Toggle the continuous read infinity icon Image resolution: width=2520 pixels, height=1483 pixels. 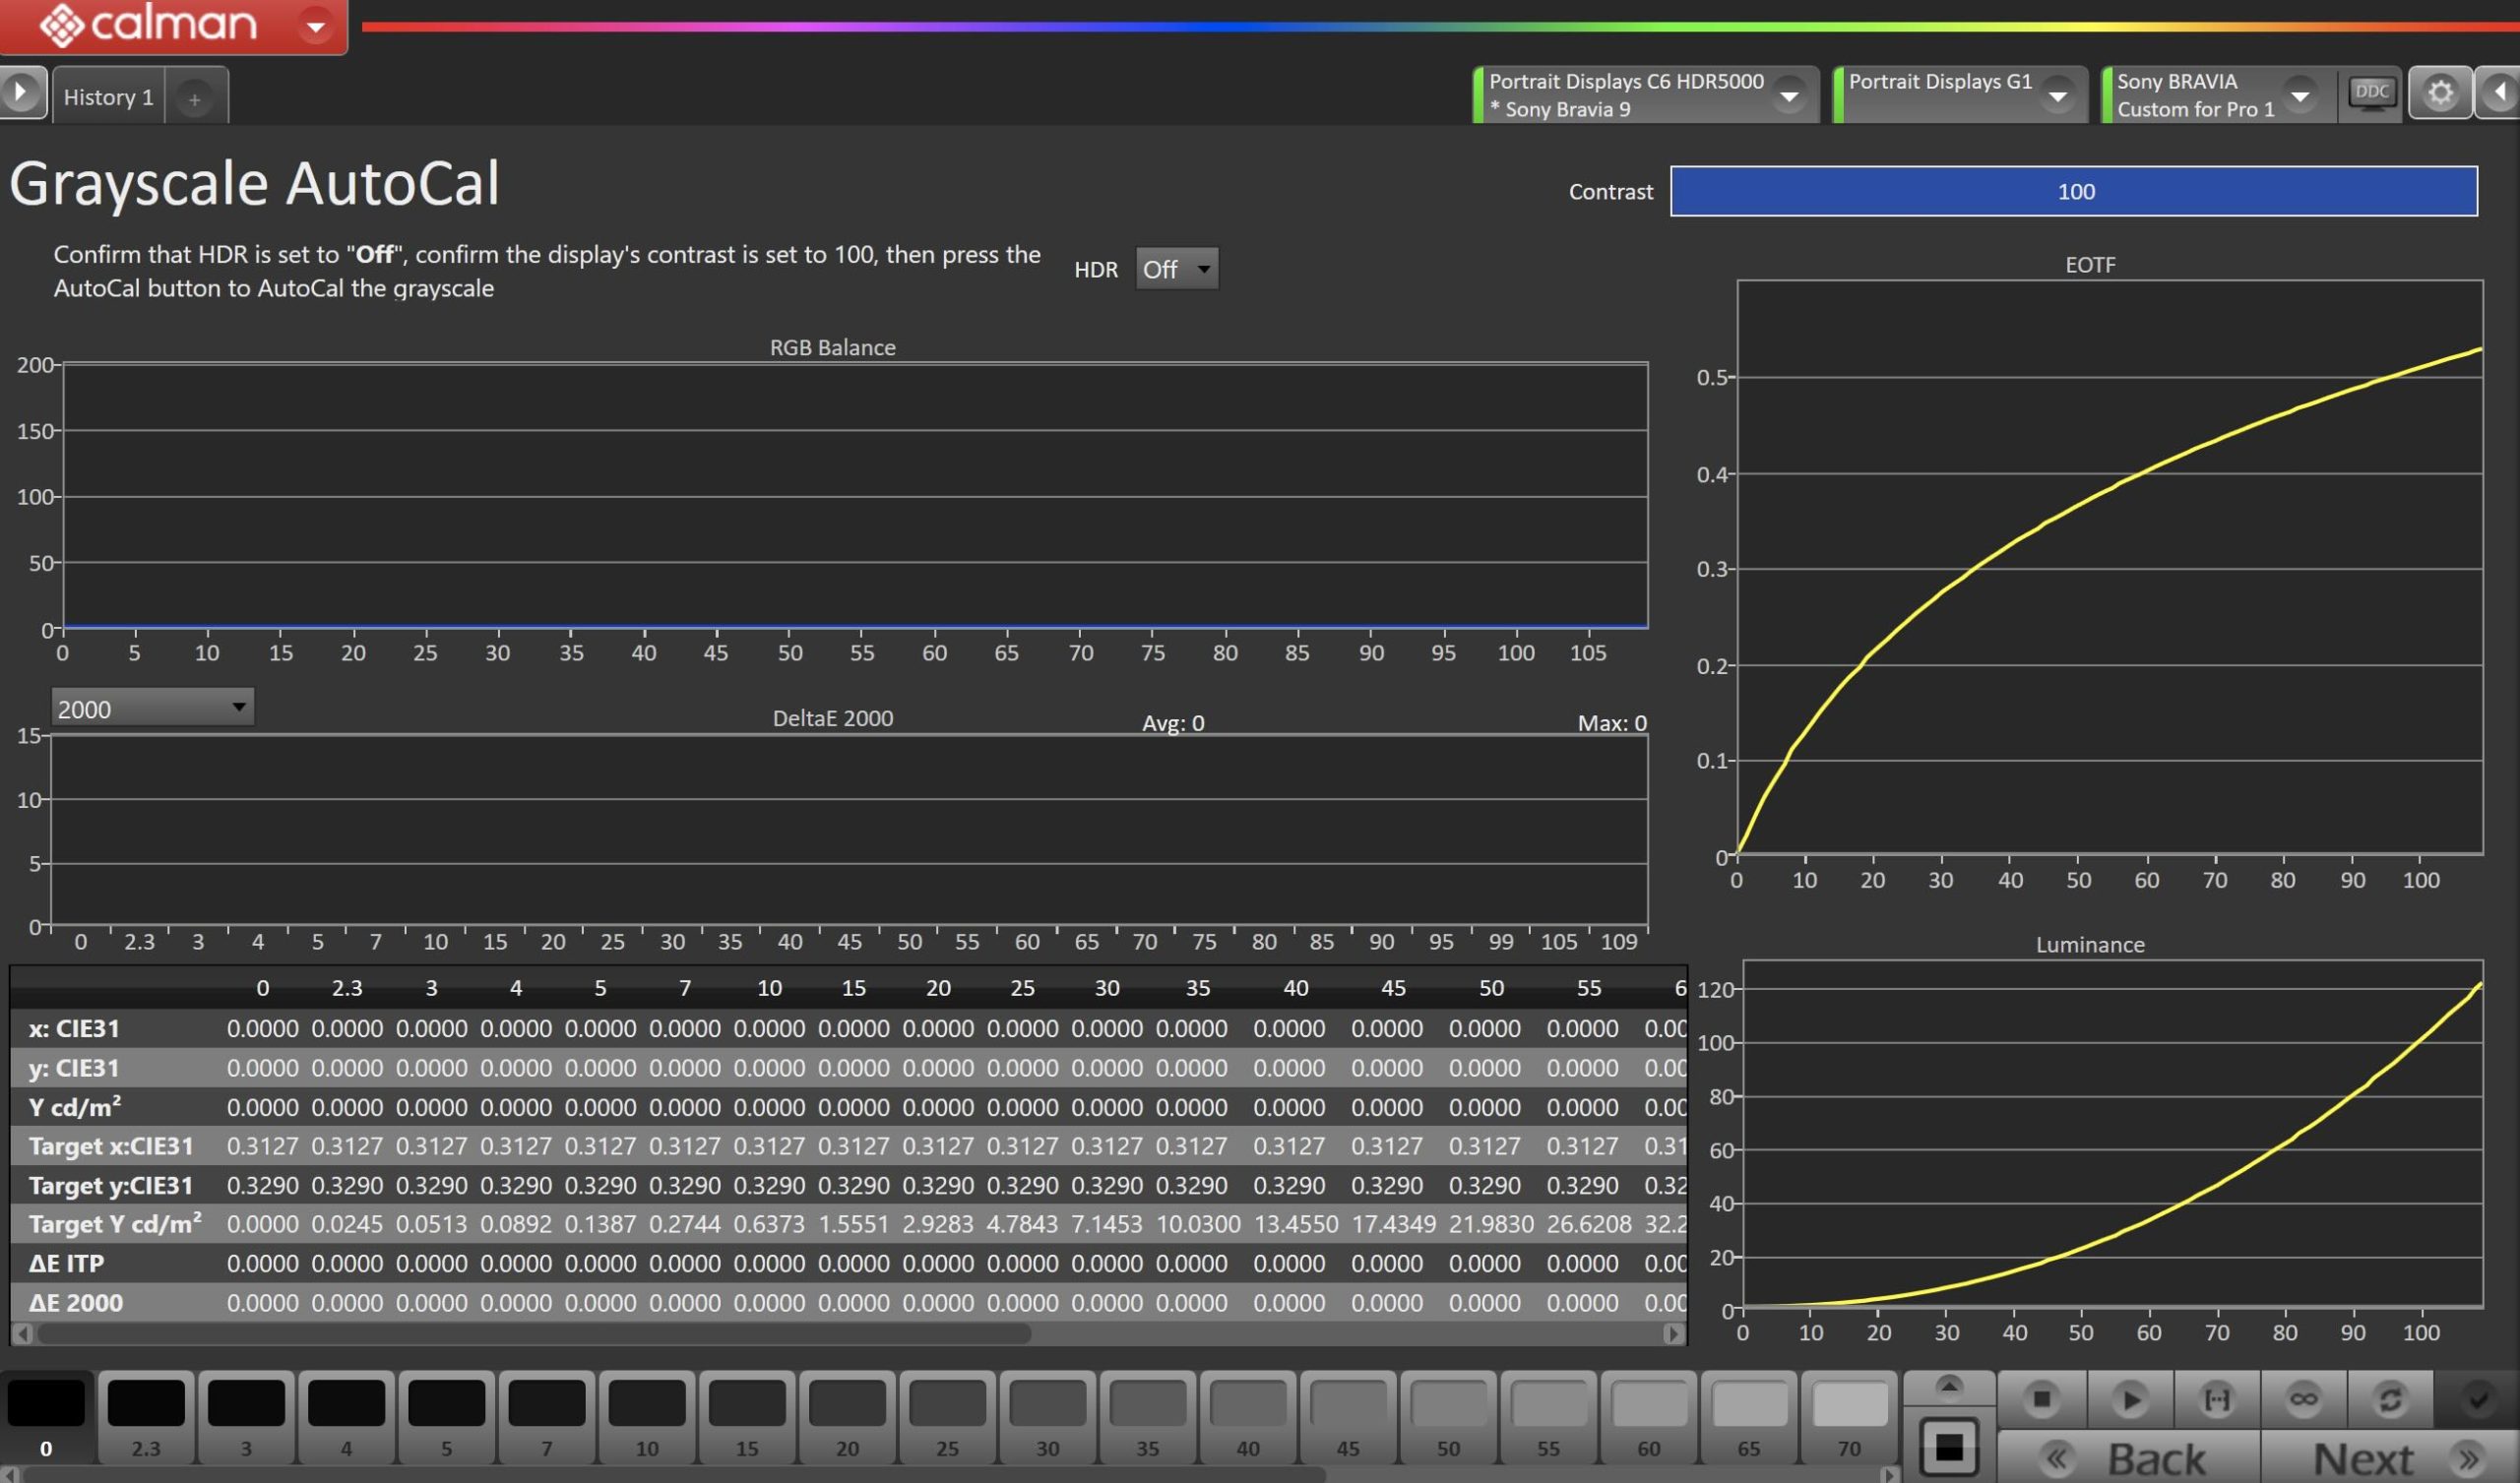coord(2303,1398)
